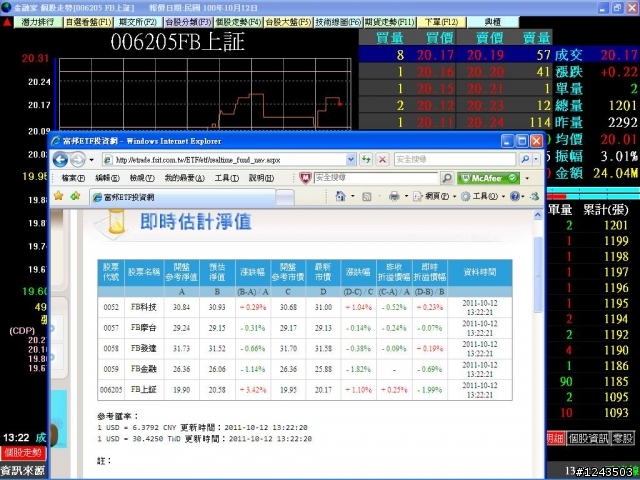Click the 潛力排行 button in the stock app
Screen dimensions: 640x480
38,22
